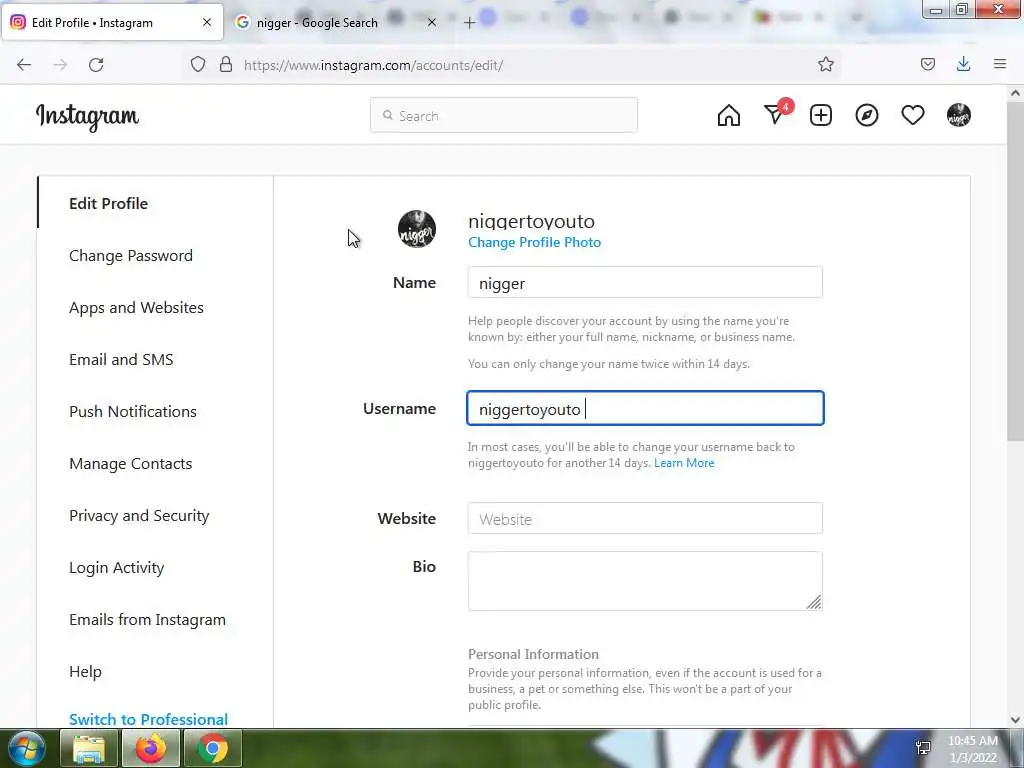1024x768 pixels.
Task: Open Privacy and Security settings
Action: (139, 516)
